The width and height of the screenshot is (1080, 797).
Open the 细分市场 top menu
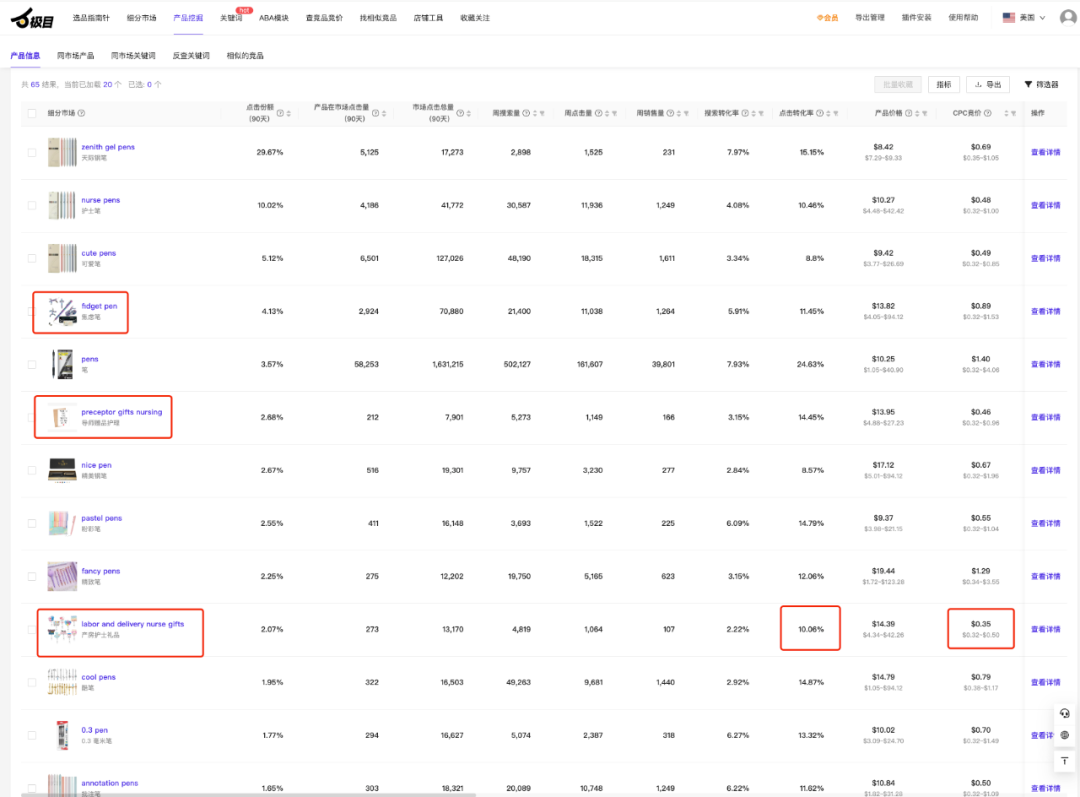[x=142, y=18]
